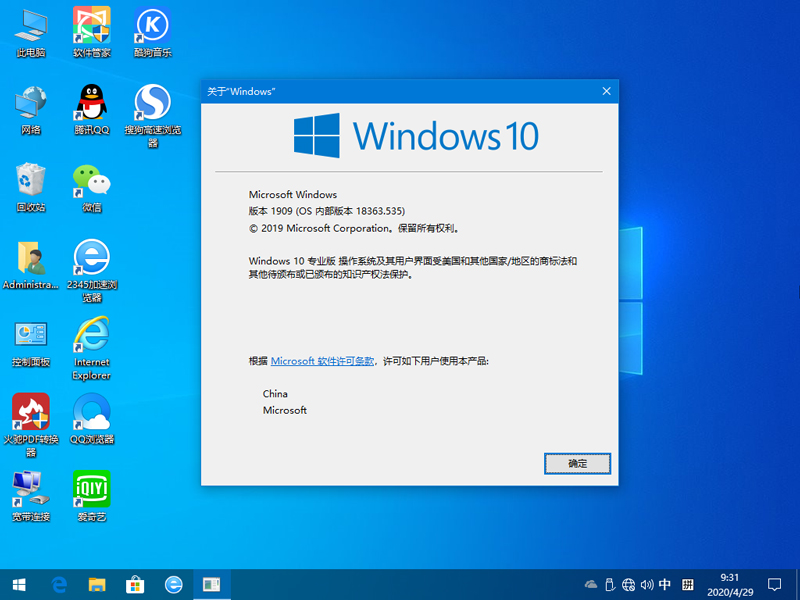
Task: Launch 酷狗音乐 from the desktop
Action: point(151,25)
